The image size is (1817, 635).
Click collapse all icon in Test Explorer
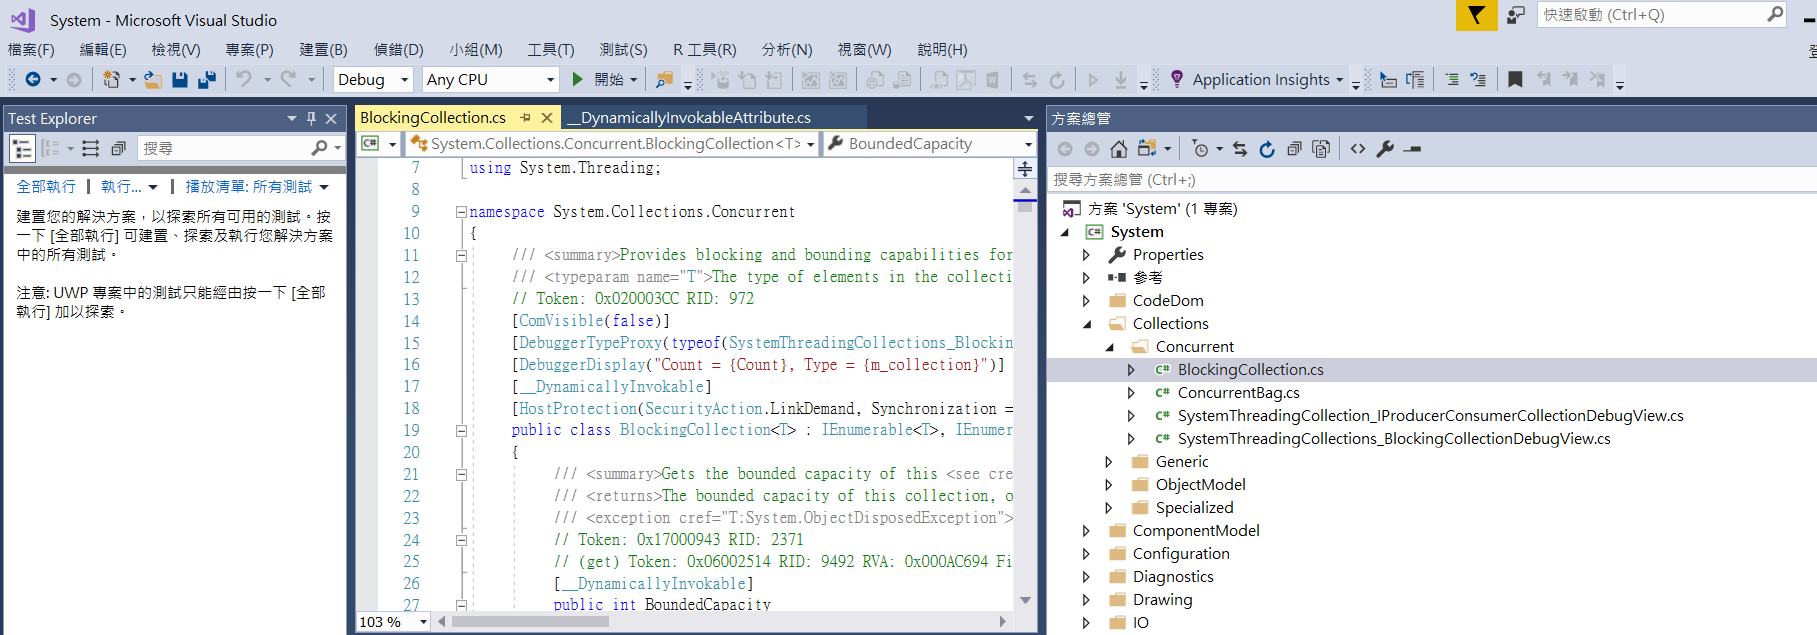coord(118,148)
